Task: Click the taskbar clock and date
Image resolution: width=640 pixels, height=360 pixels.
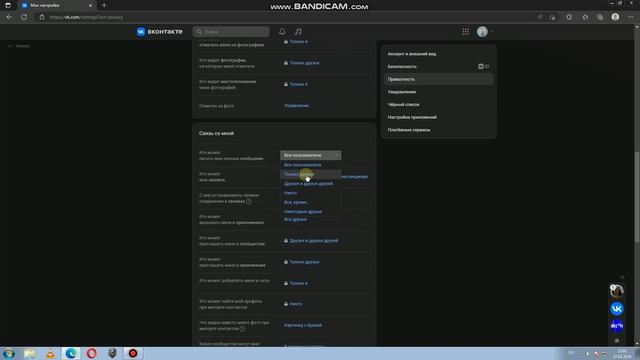Action: point(622,353)
